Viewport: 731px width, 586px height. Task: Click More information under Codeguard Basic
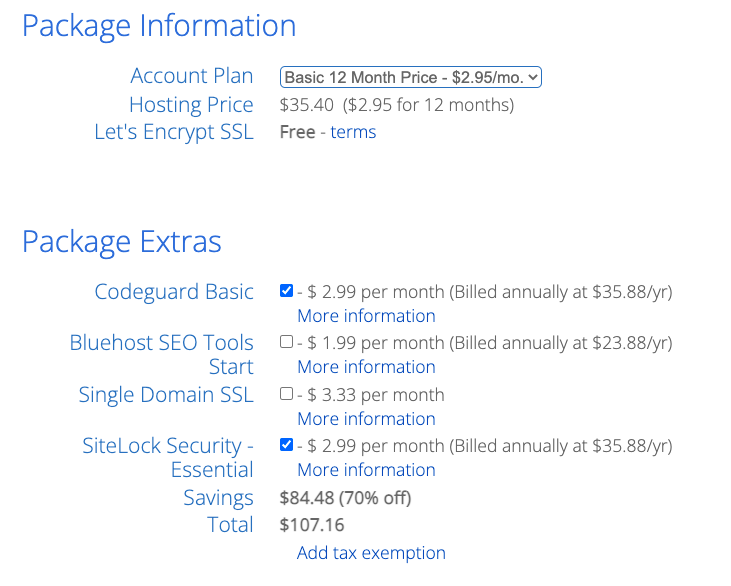(x=366, y=316)
